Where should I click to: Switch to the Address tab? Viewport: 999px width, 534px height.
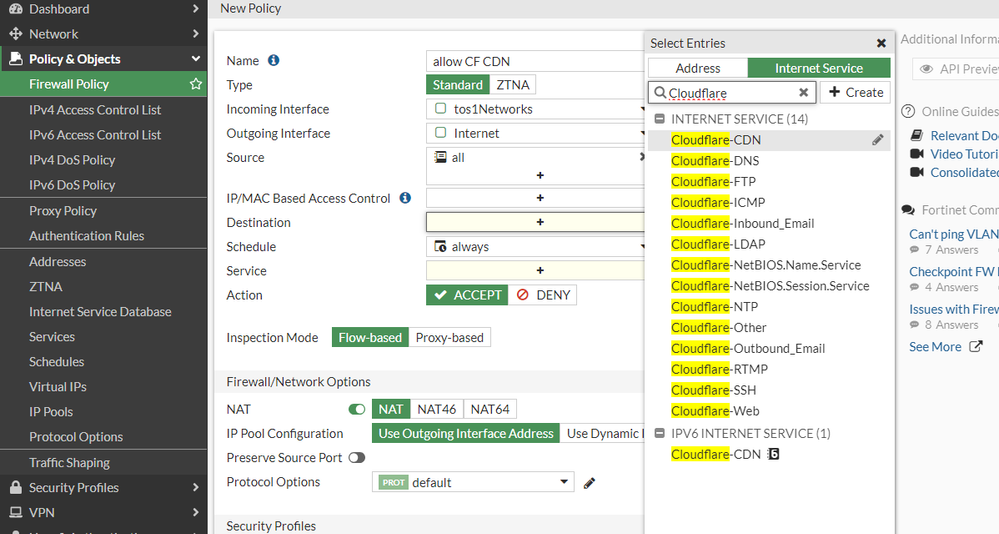(x=698, y=68)
